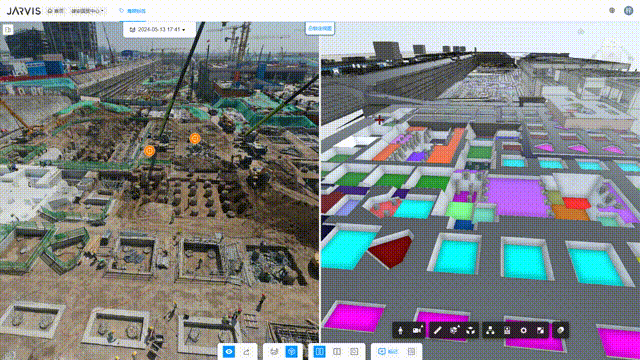Select the eraser icon in dark toolbar
The height and width of the screenshot is (360, 640).
560,331
